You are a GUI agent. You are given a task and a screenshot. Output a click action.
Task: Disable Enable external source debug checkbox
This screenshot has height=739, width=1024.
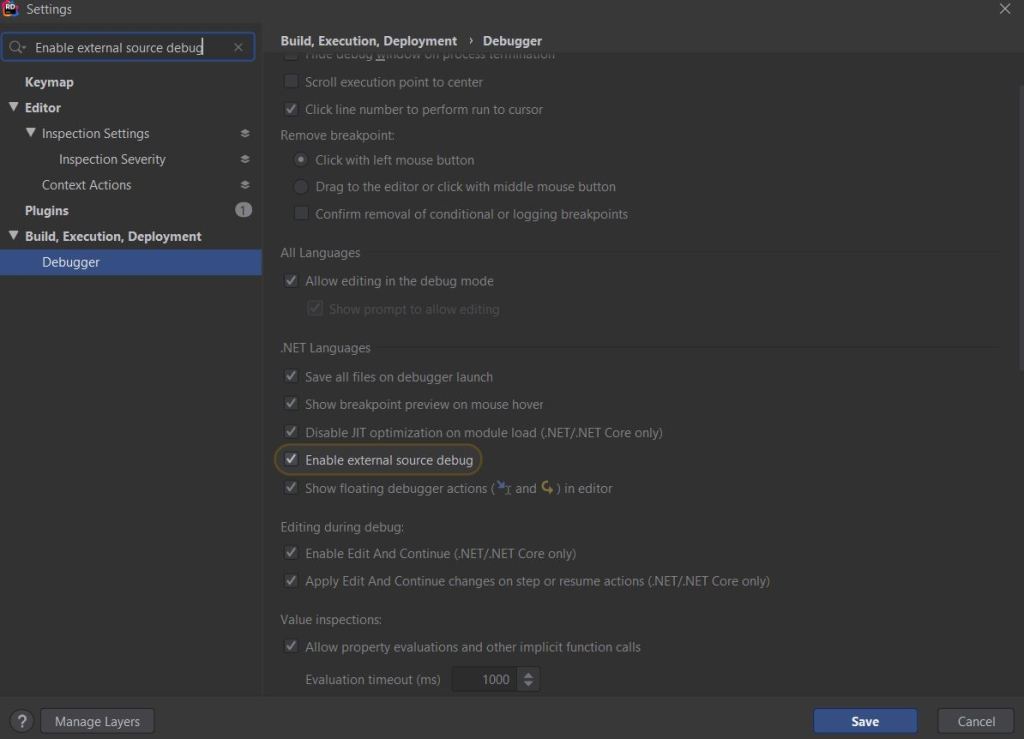click(x=291, y=460)
